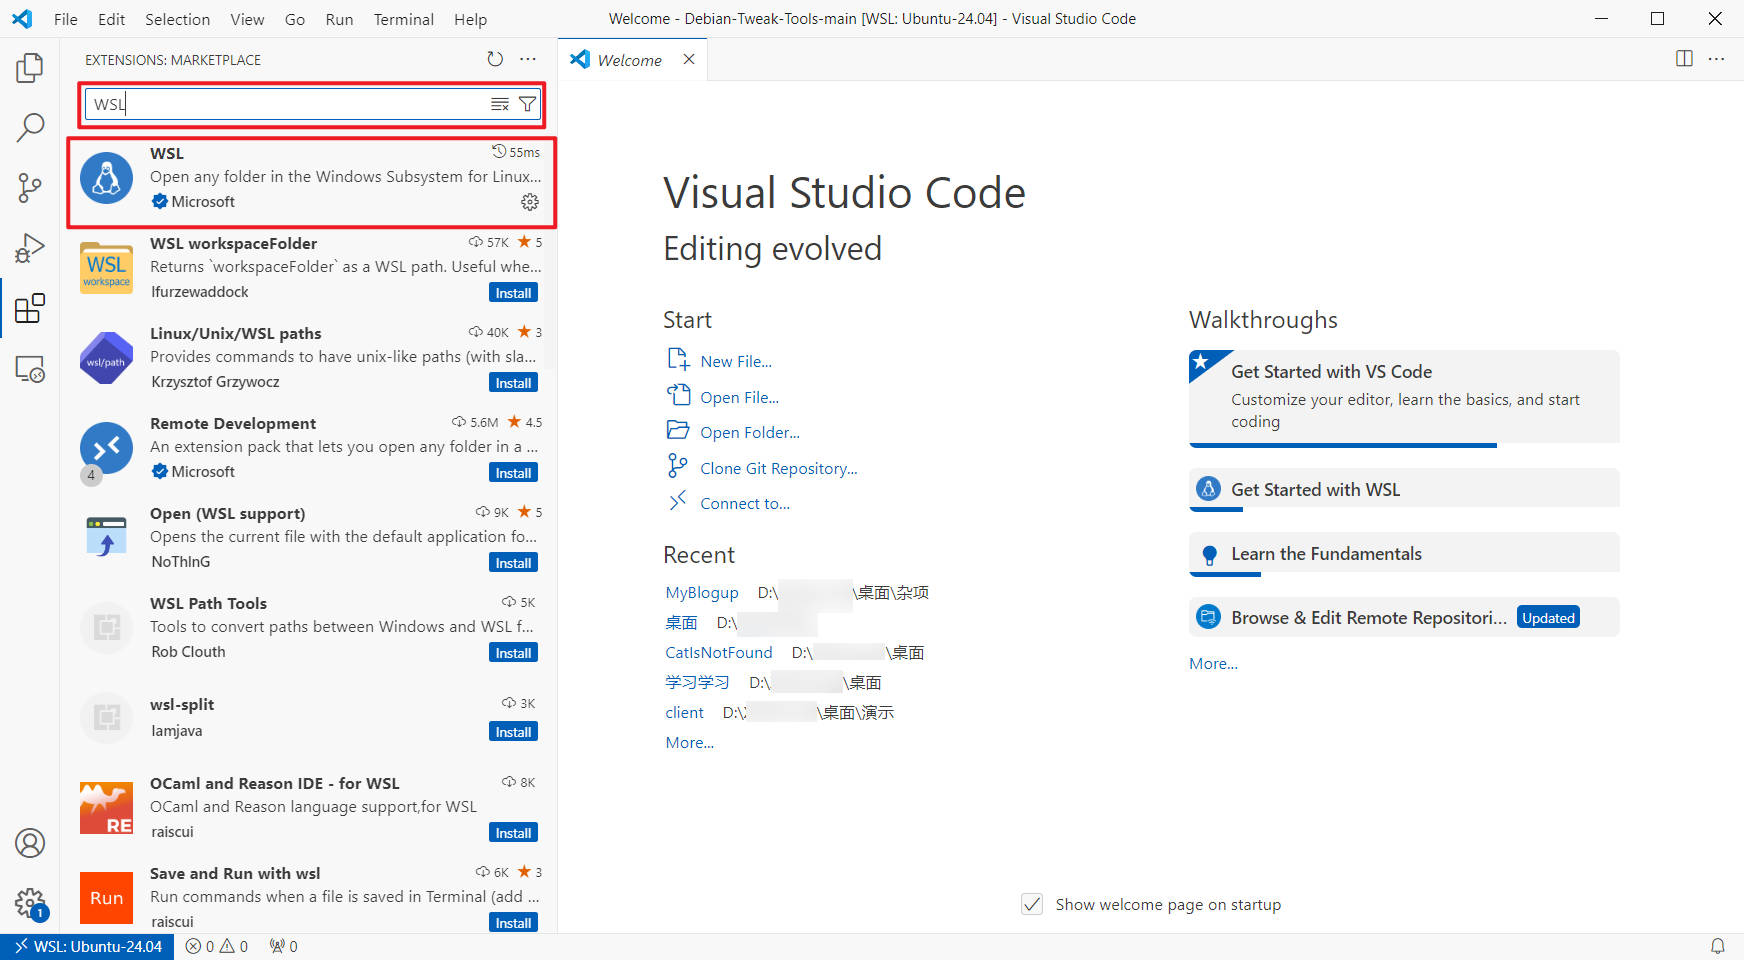Open the Terminal menu
Viewport: 1744px width, 960px height.
coord(404,19)
